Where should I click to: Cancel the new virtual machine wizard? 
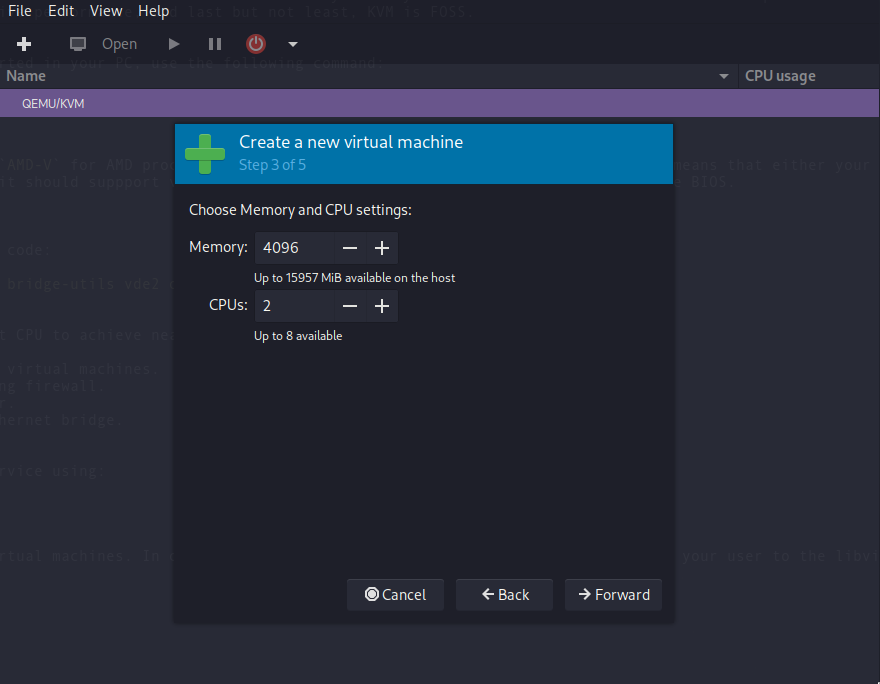click(395, 595)
